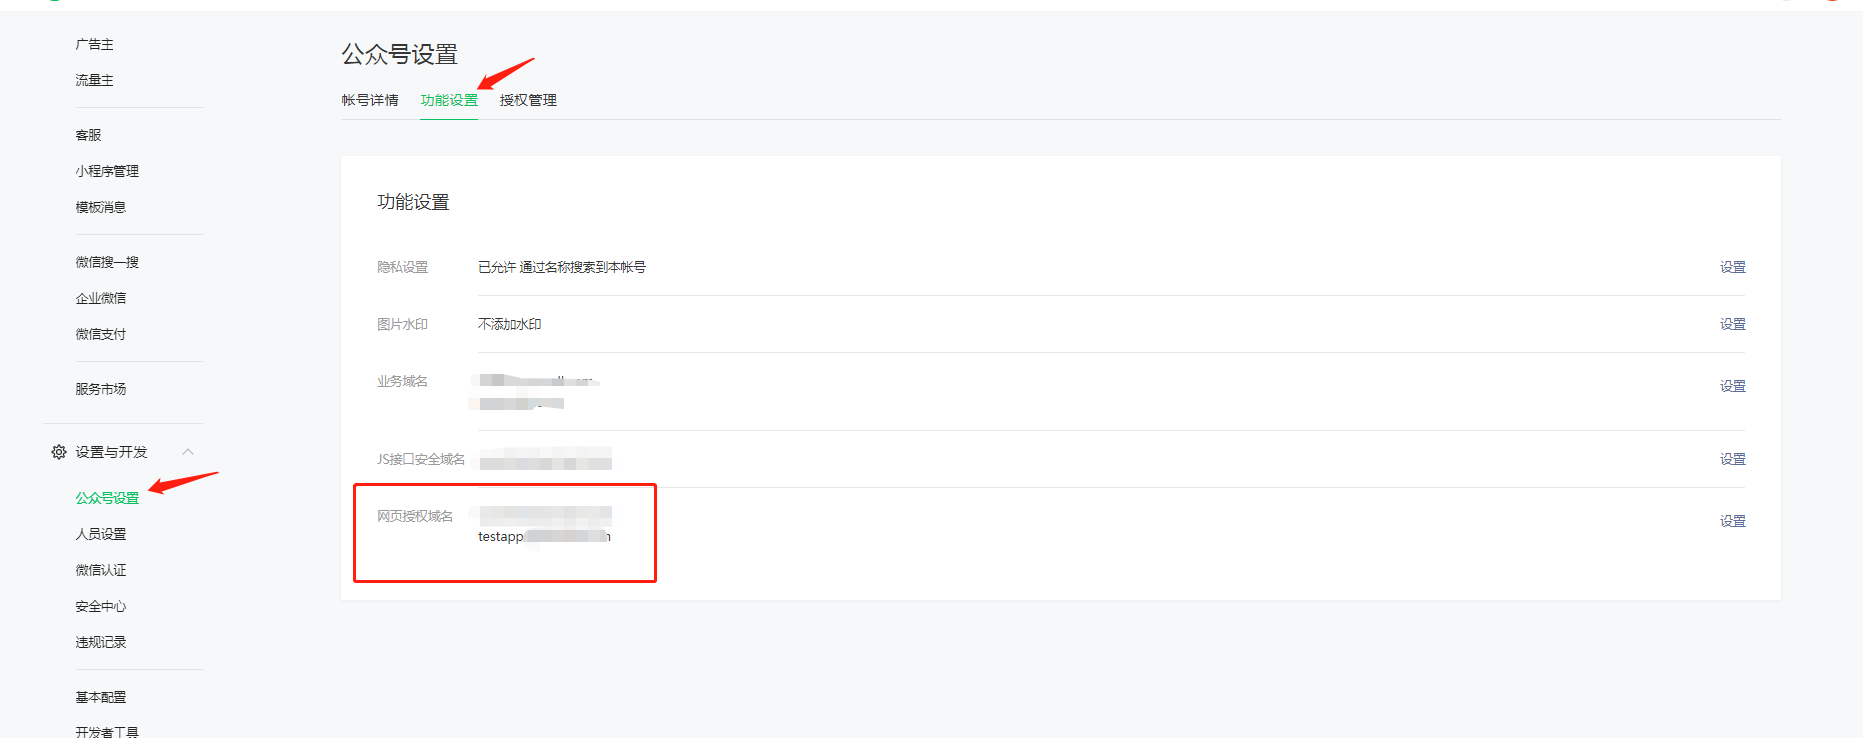Image resolution: width=1863 pixels, height=738 pixels.
Task: Click the 公众号设置 page heading
Action: pos(400,54)
